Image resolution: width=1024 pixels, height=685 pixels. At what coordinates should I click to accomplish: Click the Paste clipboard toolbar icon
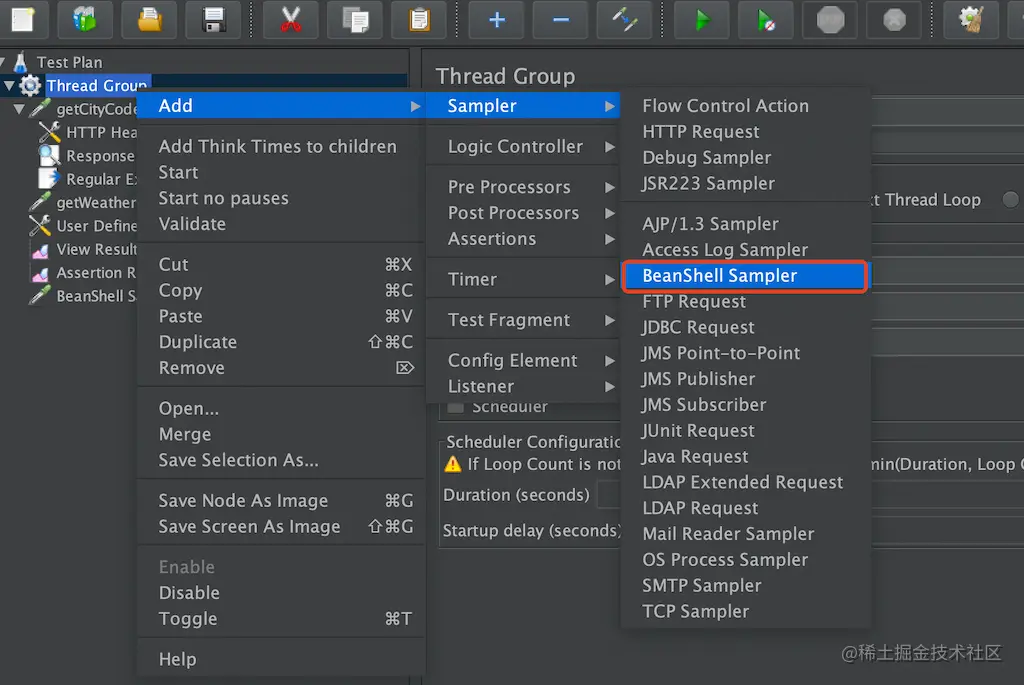coord(419,19)
